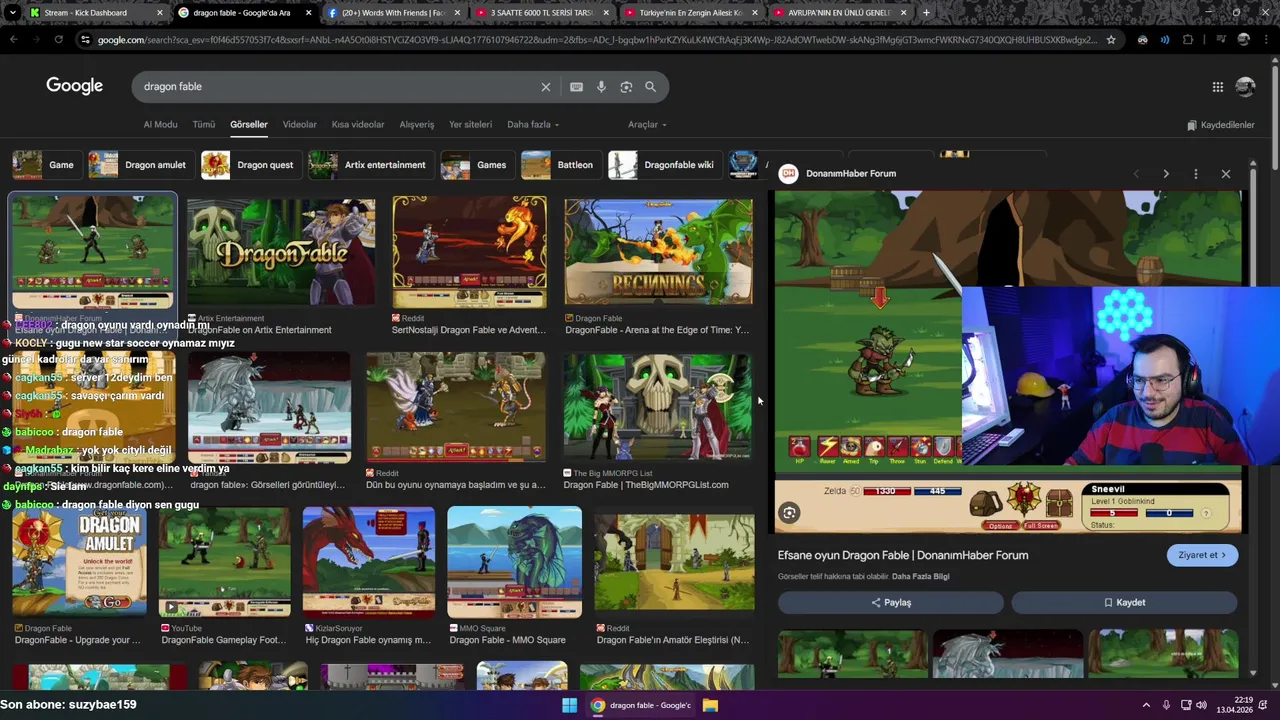Open the KızlarSoruyor red dragon thumbnail

click(369, 562)
